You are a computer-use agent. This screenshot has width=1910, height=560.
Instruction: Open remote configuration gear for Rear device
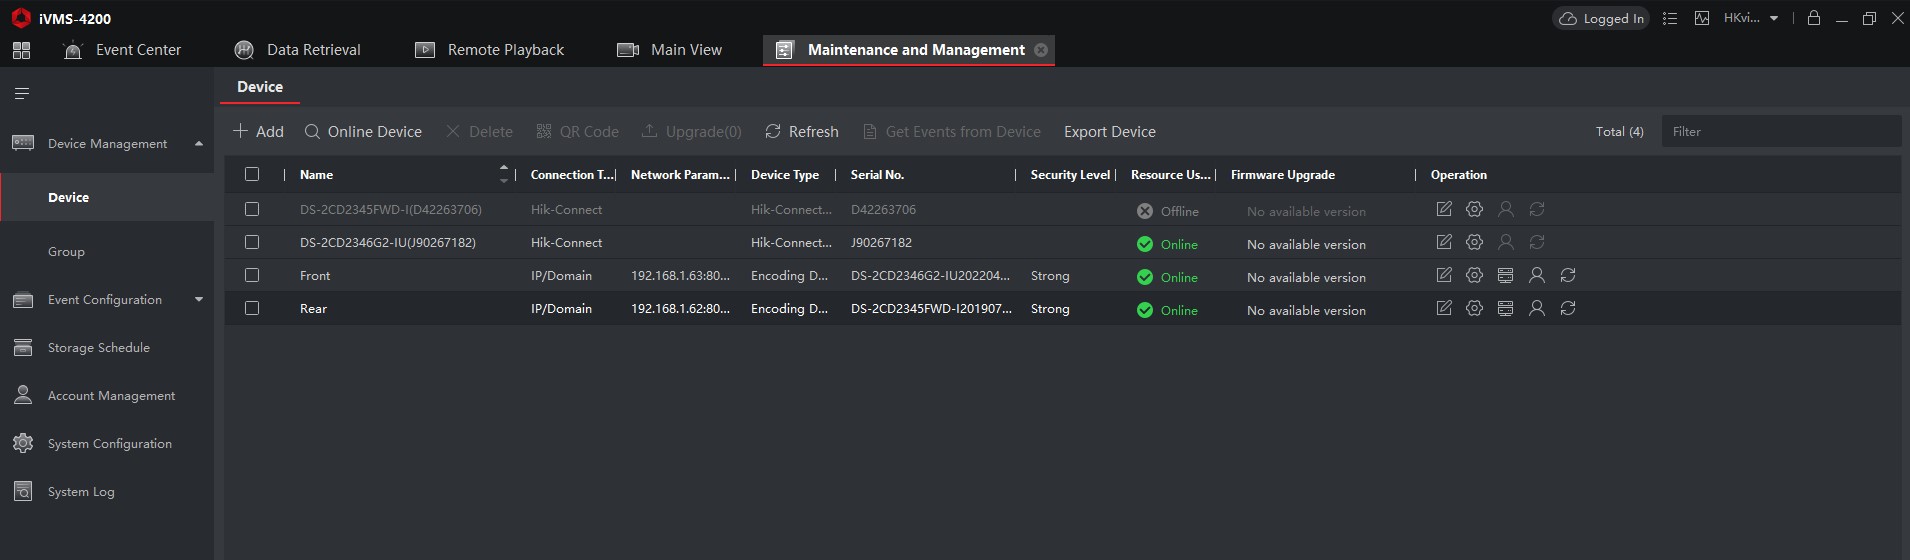pyautogui.click(x=1474, y=308)
